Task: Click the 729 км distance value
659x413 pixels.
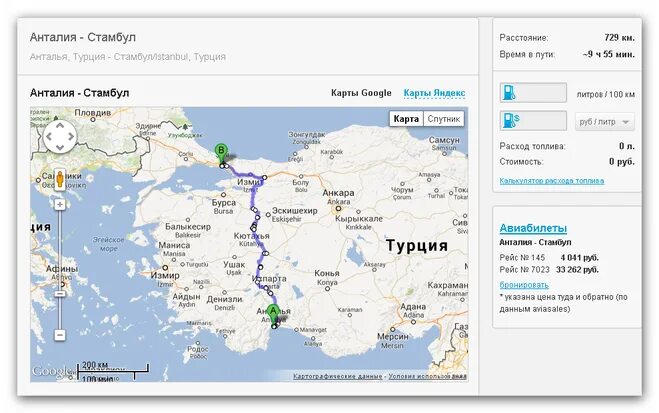Action: point(619,37)
